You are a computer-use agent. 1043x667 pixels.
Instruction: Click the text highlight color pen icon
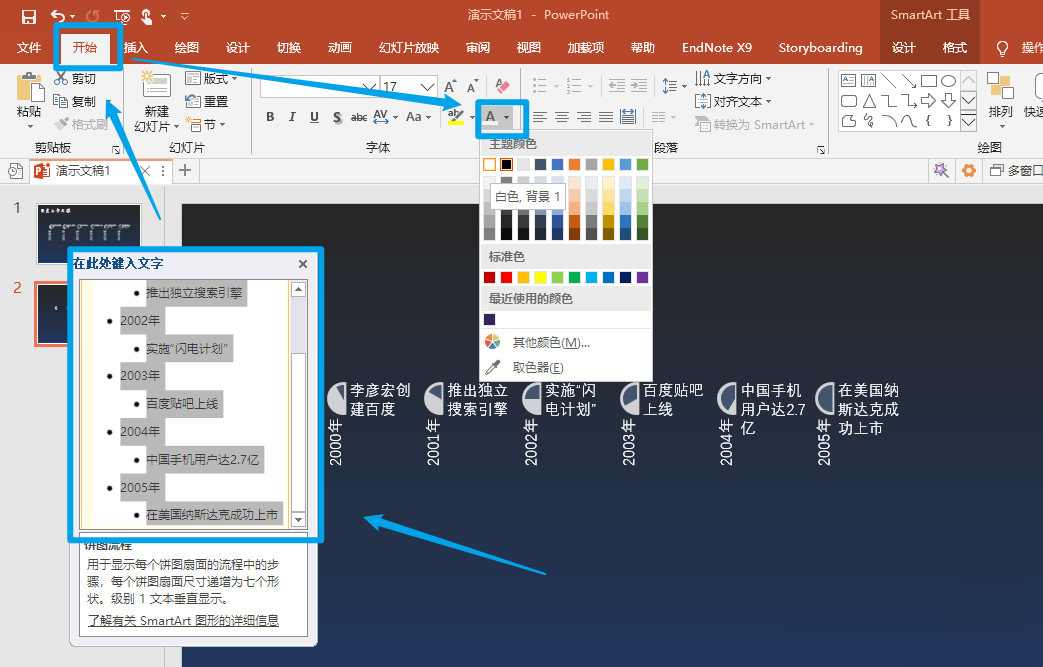click(456, 117)
